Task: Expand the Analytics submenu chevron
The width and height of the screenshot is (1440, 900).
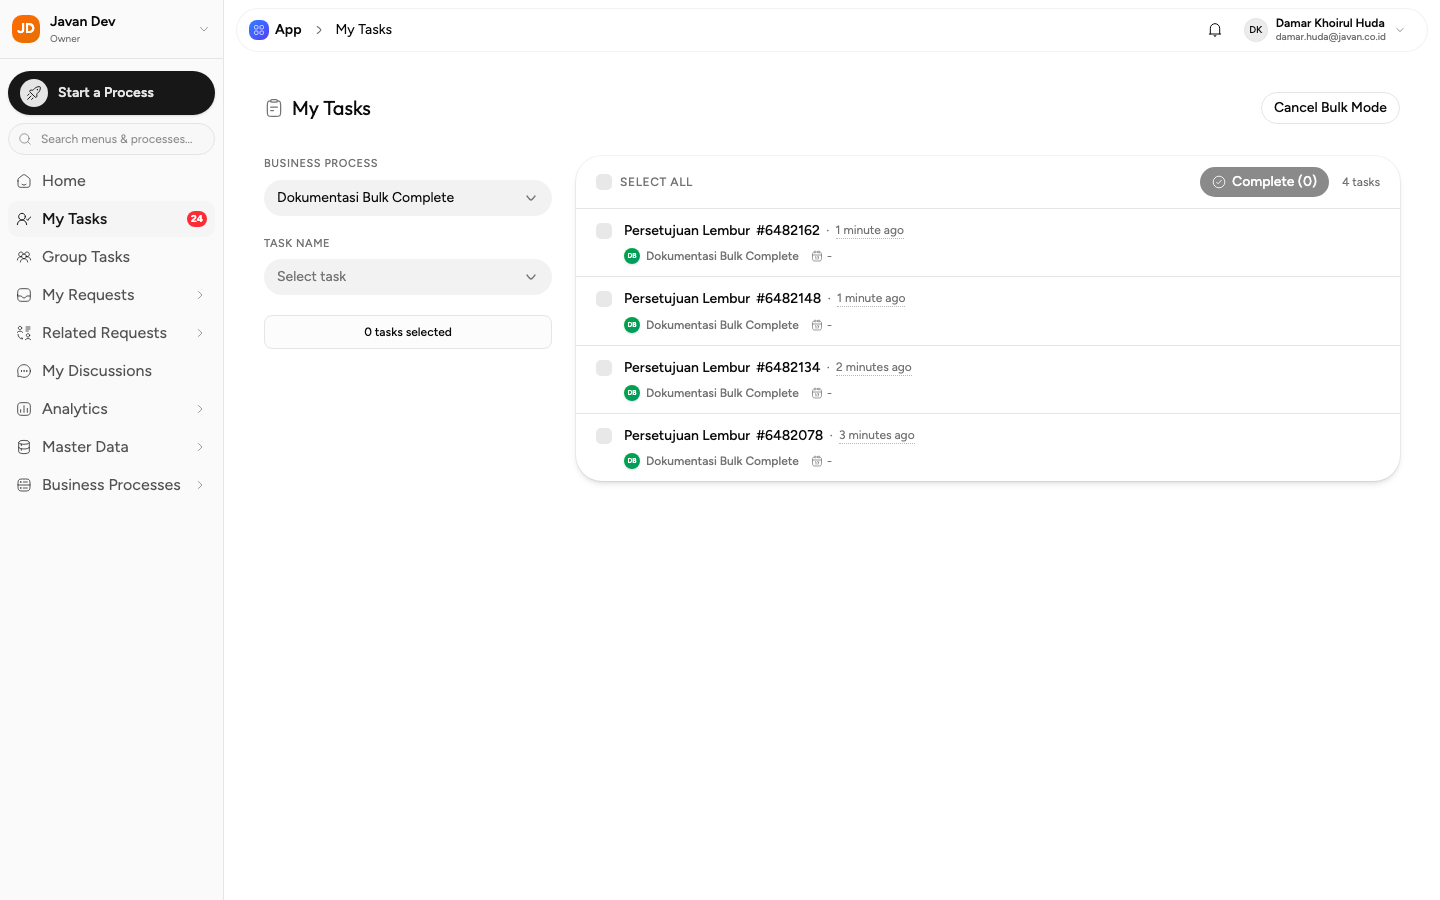Action: [200, 409]
